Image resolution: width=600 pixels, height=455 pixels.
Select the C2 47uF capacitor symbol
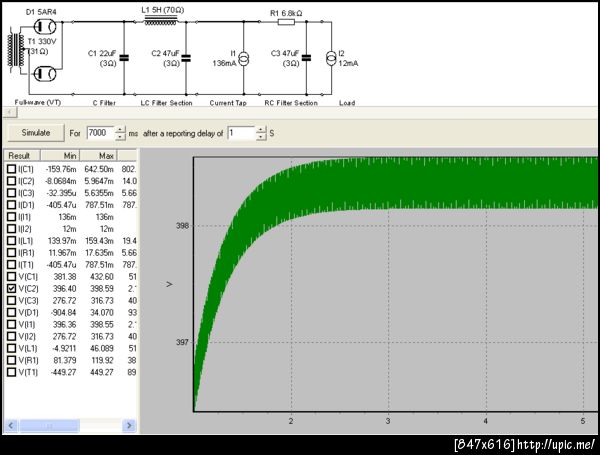click(x=186, y=58)
